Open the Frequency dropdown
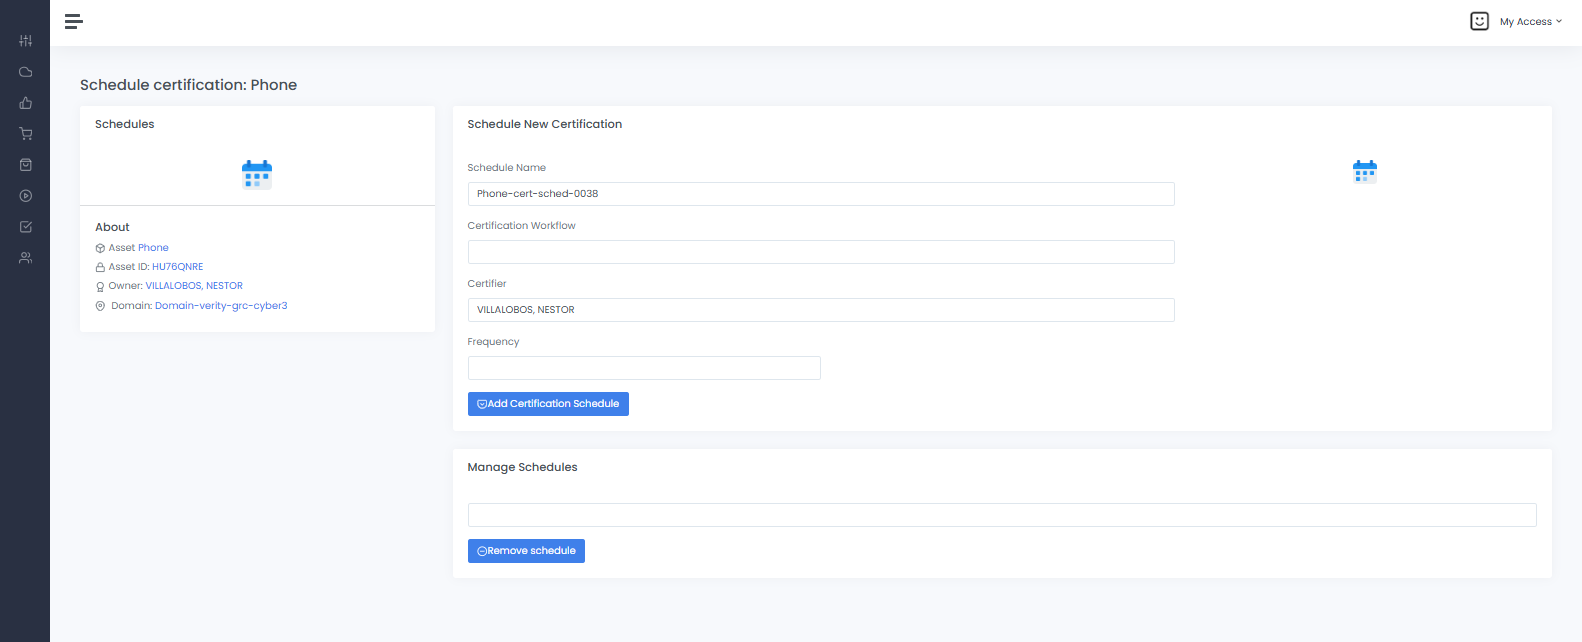1582x642 pixels. (x=644, y=368)
